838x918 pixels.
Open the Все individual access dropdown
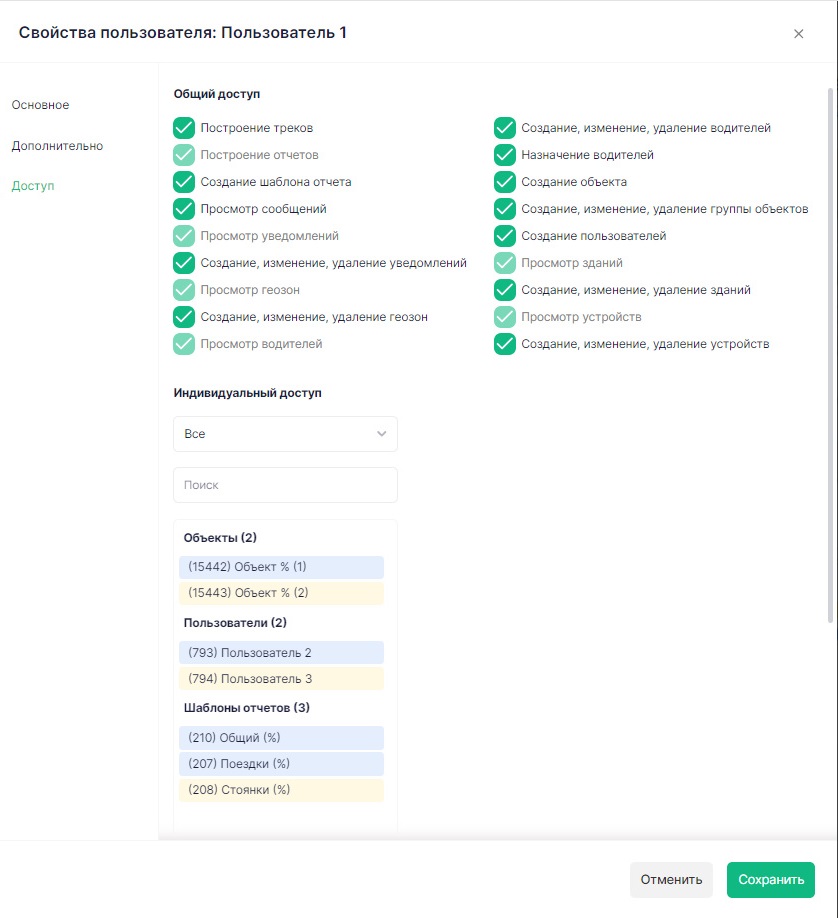[285, 434]
